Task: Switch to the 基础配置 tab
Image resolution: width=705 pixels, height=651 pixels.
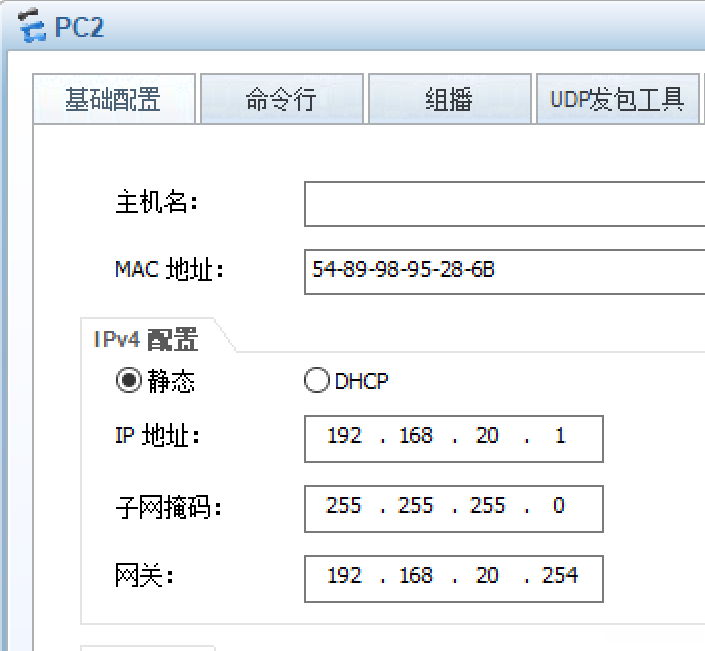Action: (114, 98)
